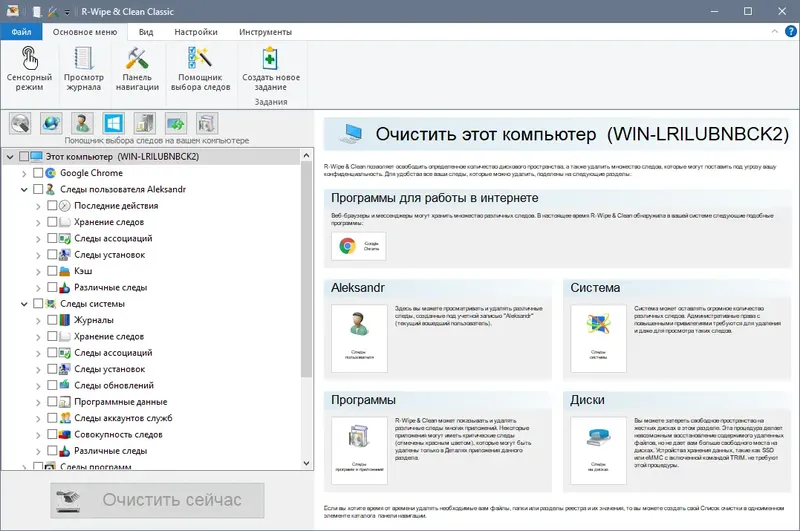Collapse the Этот компьютер tree node
The width and height of the screenshot is (800, 531).
pyautogui.click(x=10, y=157)
